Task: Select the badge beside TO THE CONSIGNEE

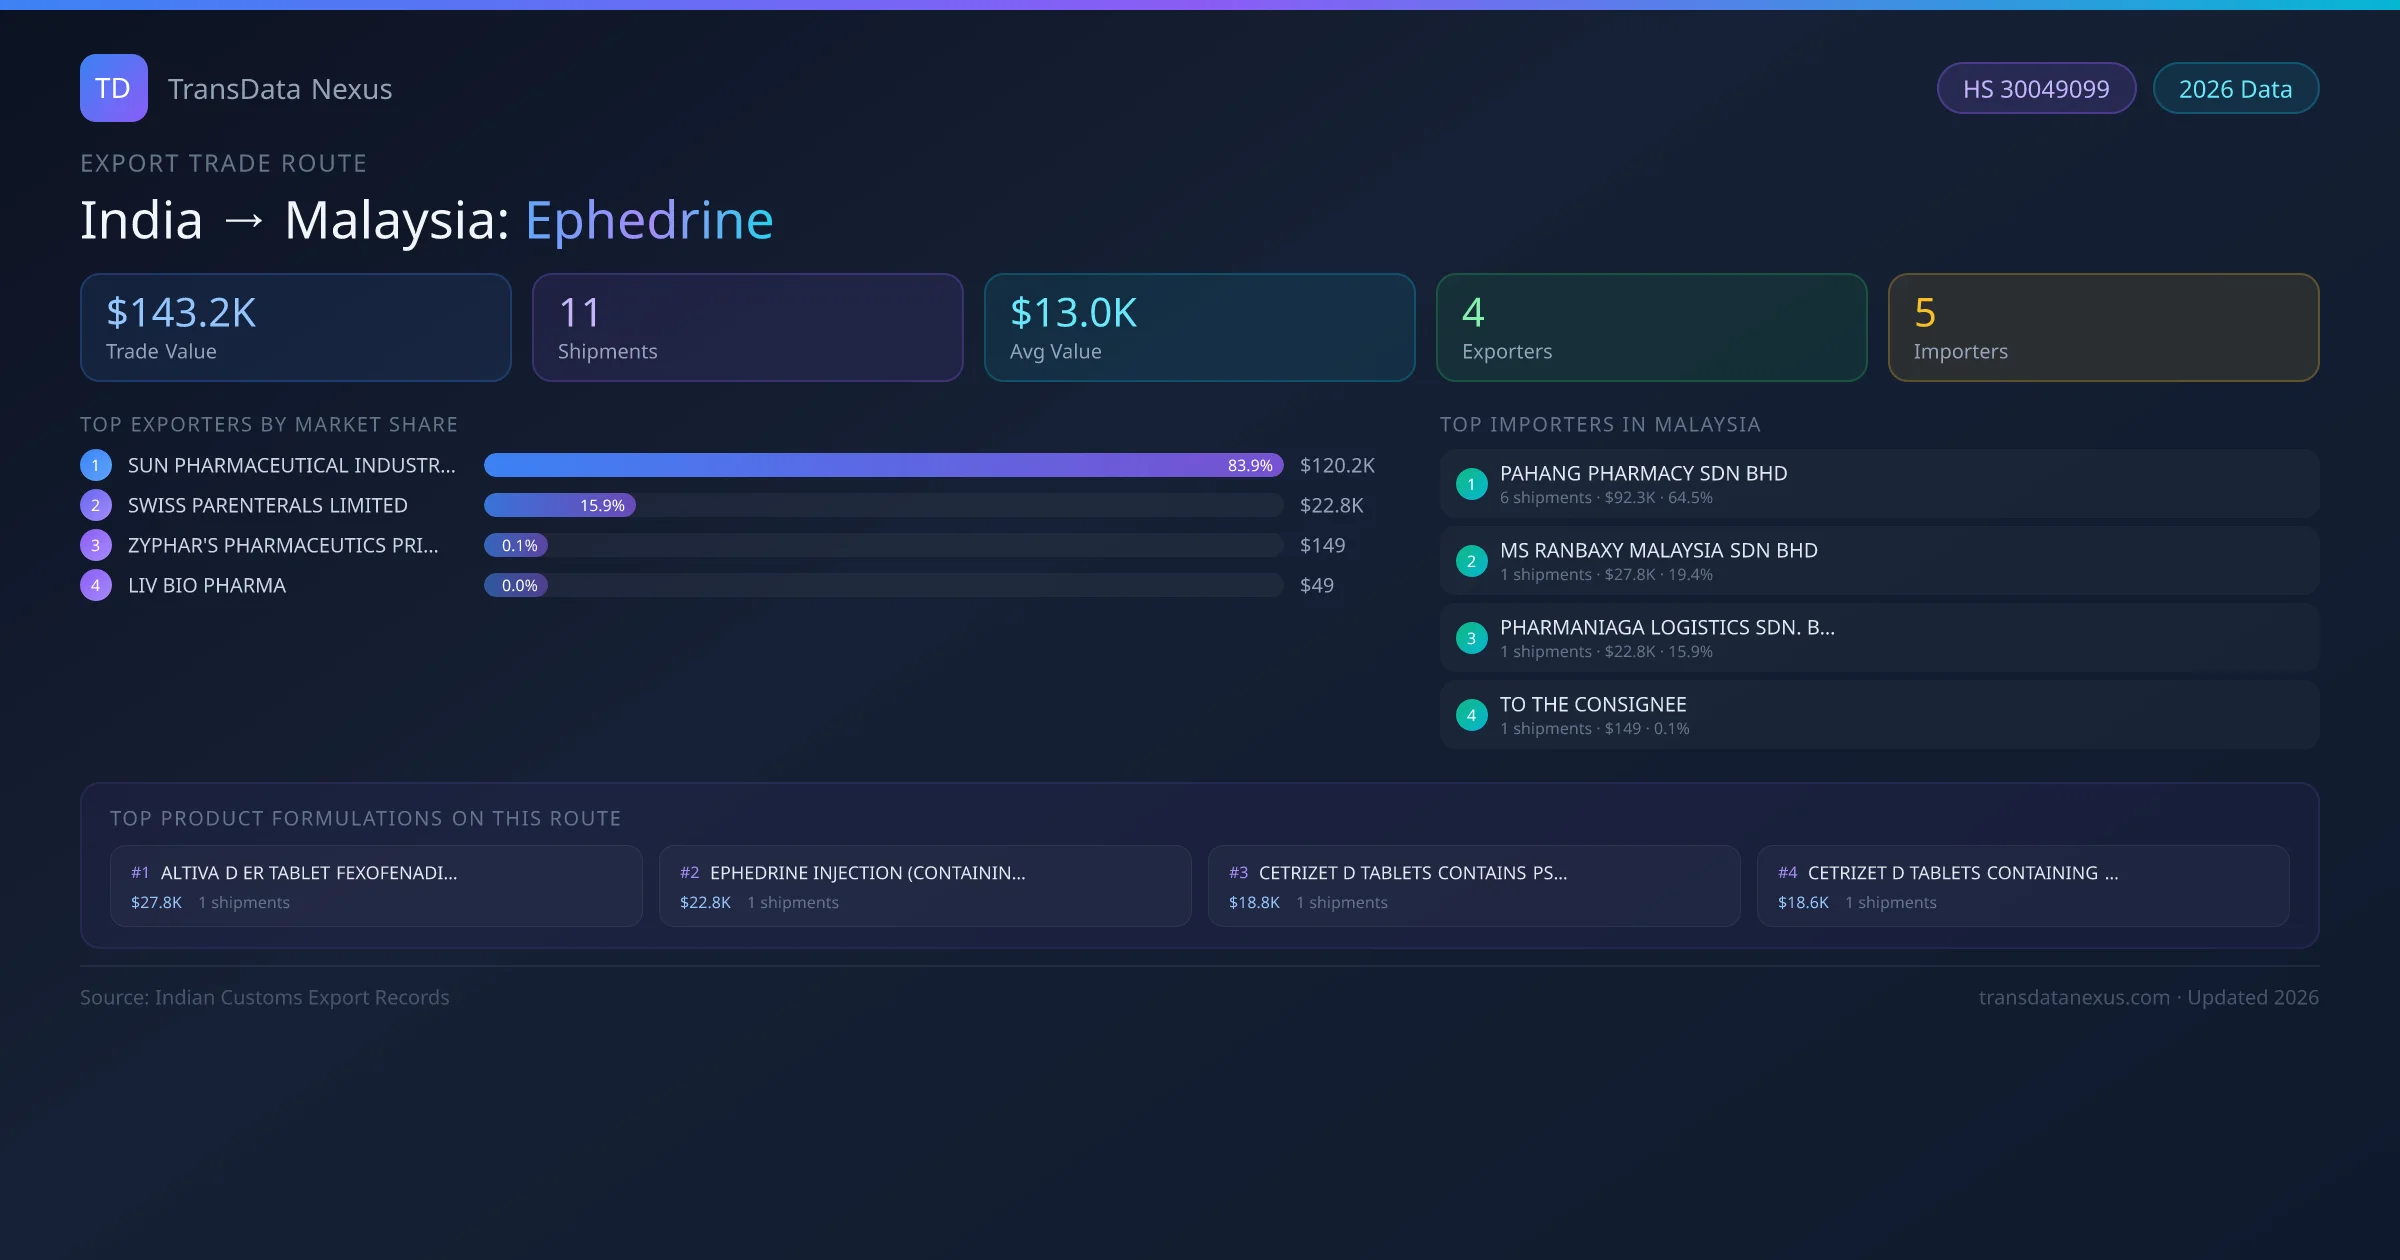Action: coord(1471,714)
